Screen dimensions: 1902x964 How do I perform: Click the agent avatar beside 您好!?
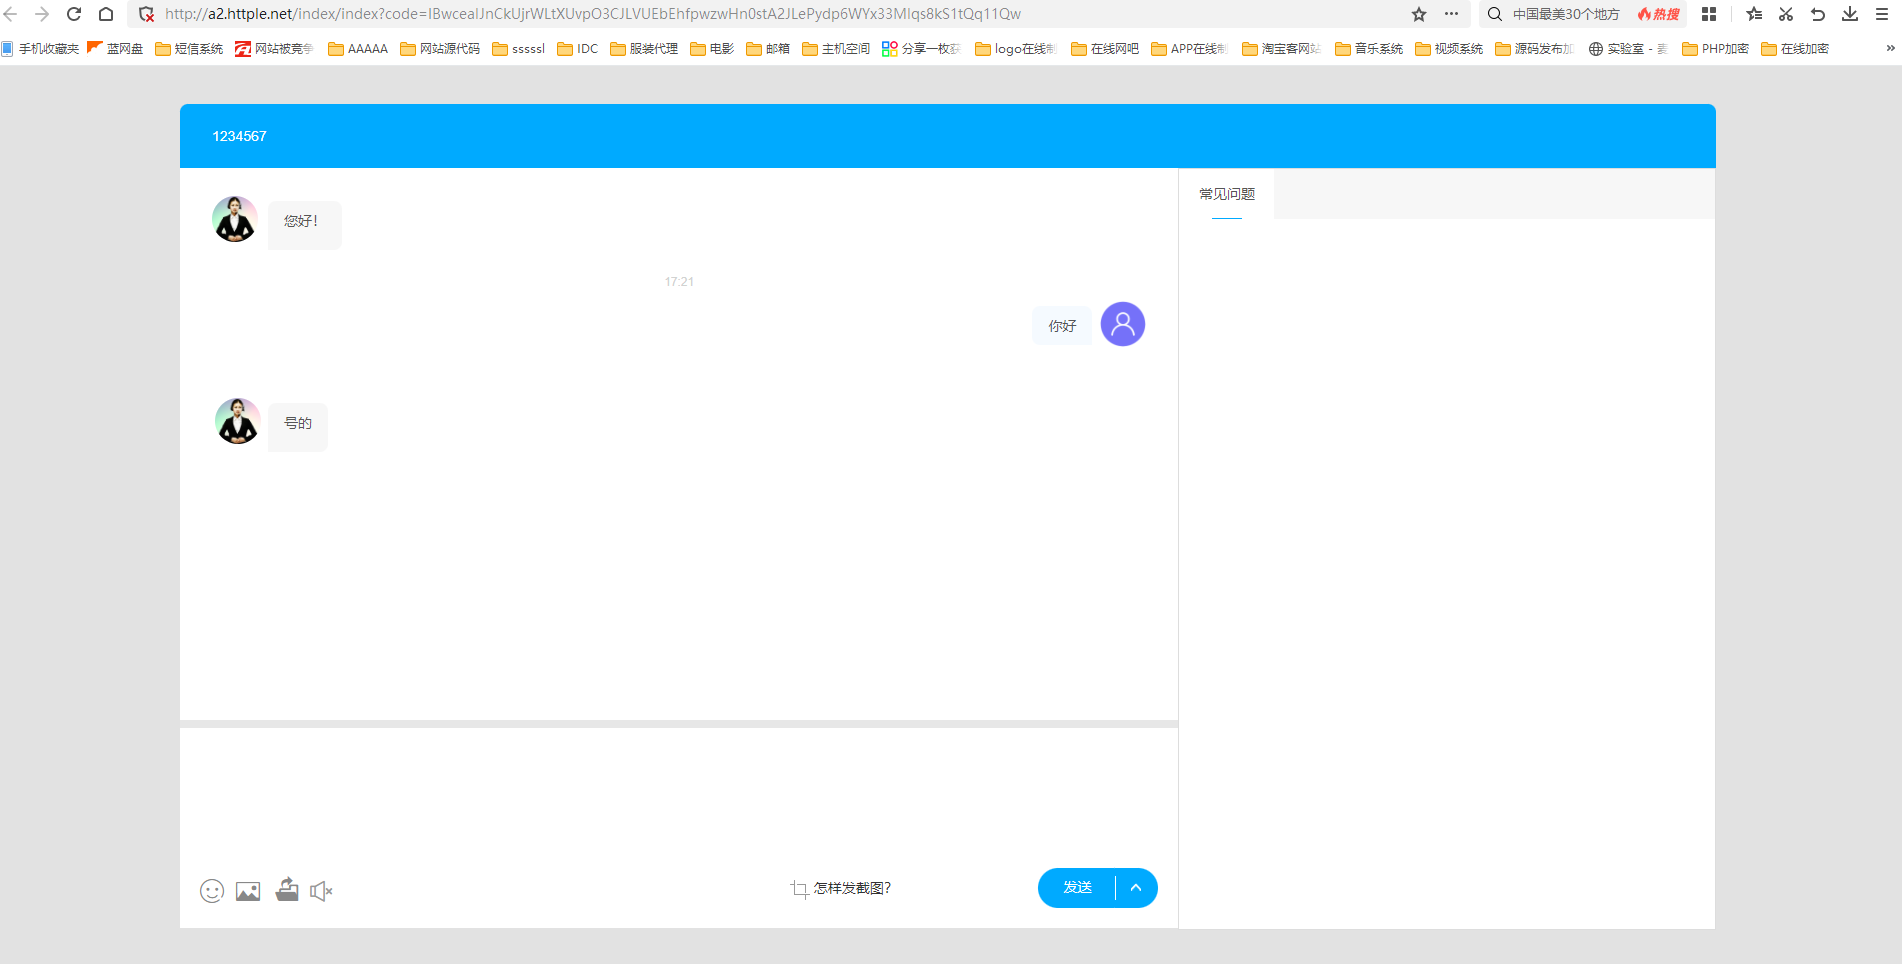pyautogui.click(x=235, y=219)
